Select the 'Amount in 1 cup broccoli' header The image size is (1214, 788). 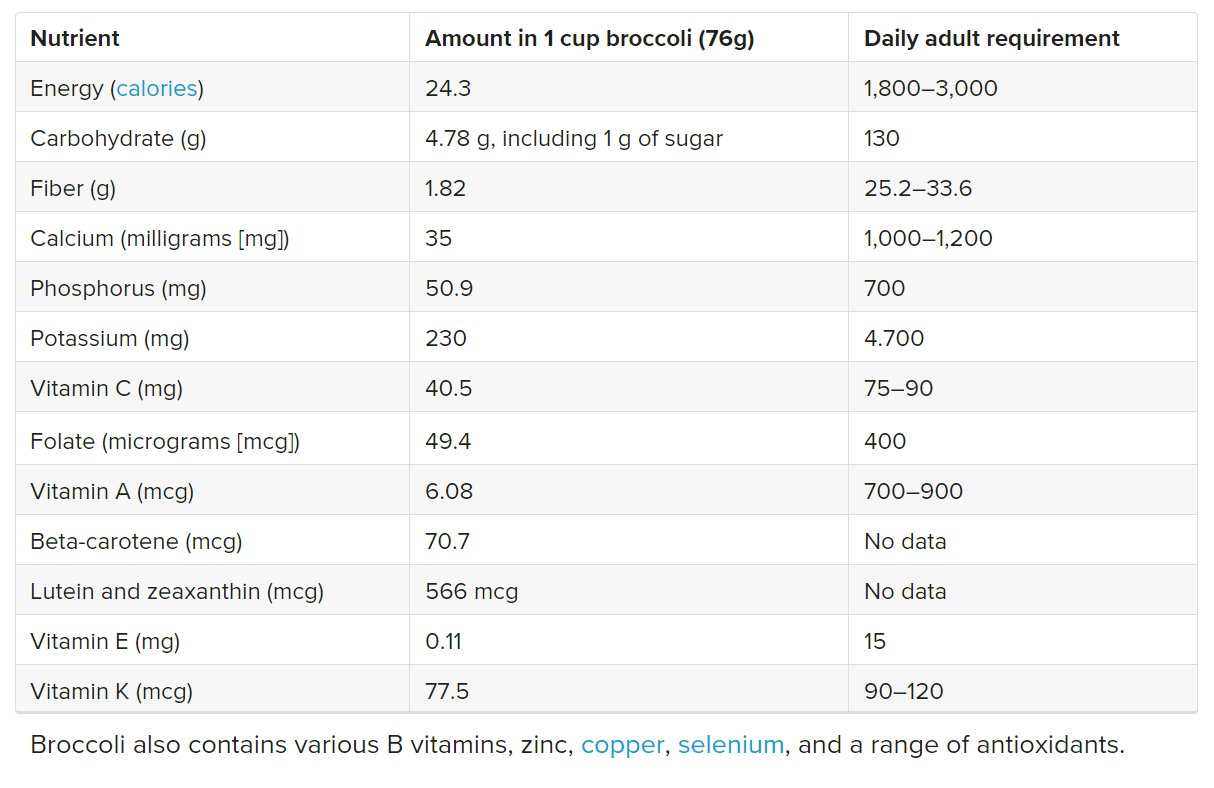(589, 38)
